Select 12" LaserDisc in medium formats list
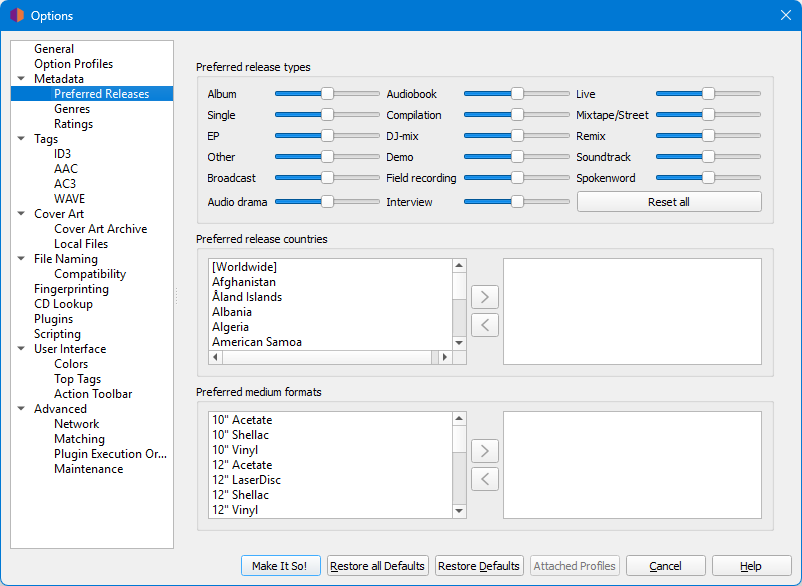 coord(247,480)
